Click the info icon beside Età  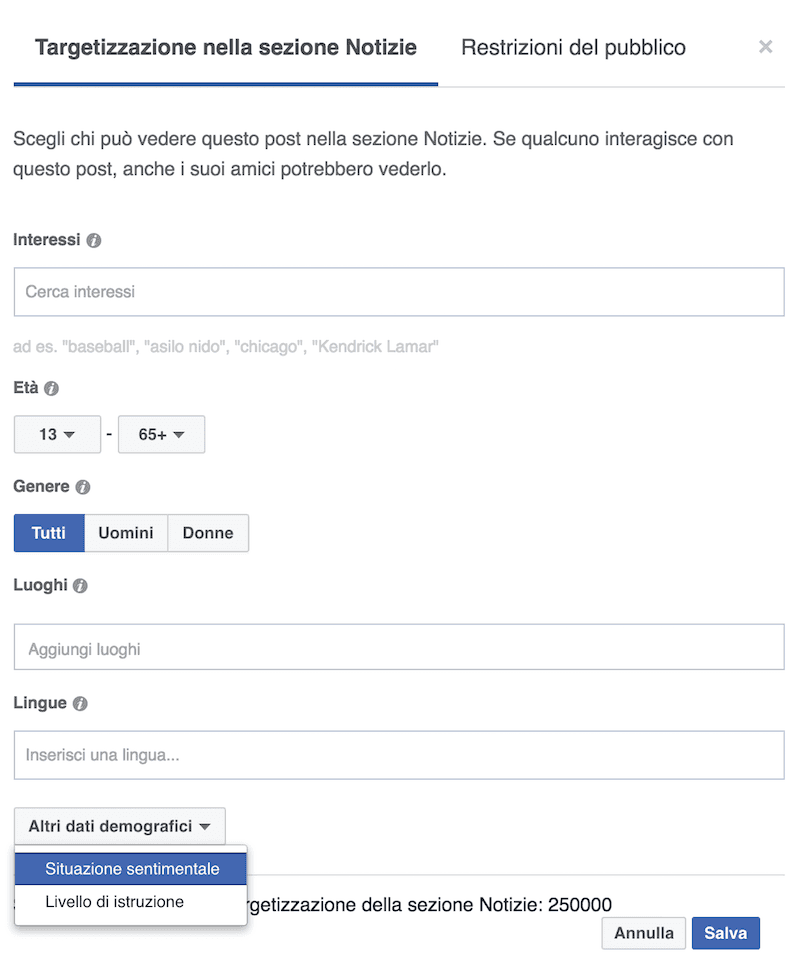[x=52, y=388]
